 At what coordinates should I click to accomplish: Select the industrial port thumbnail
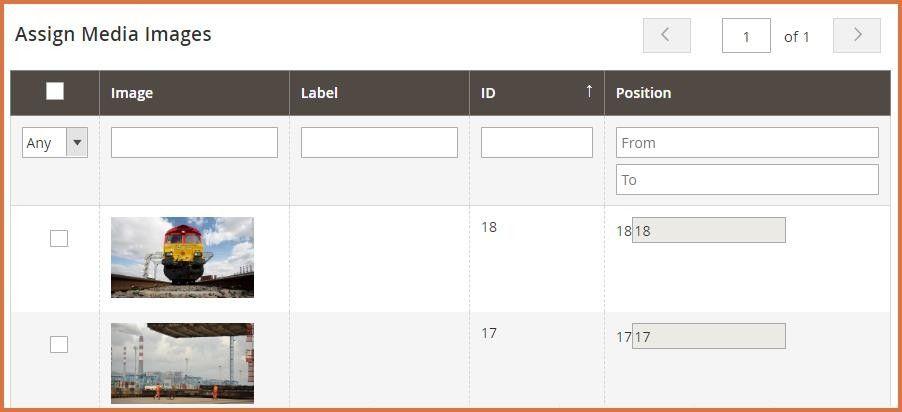tap(182, 363)
